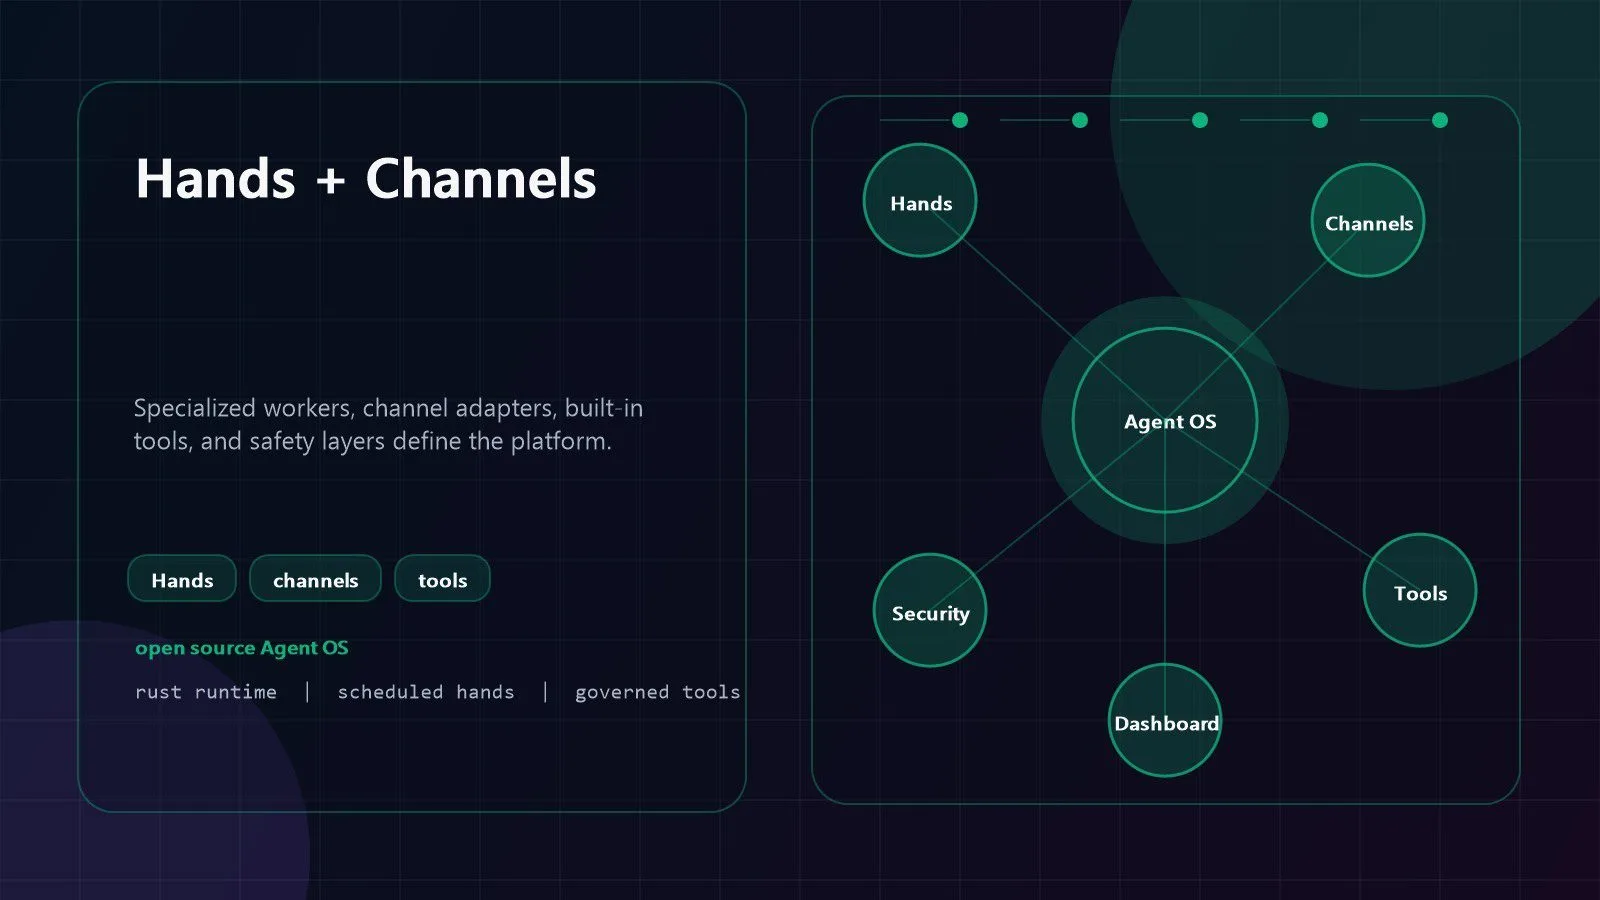The width and height of the screenshot is (1600, 900).
Task: Click the 'Hands + Channels' title
Action: (x=366, y=180)
